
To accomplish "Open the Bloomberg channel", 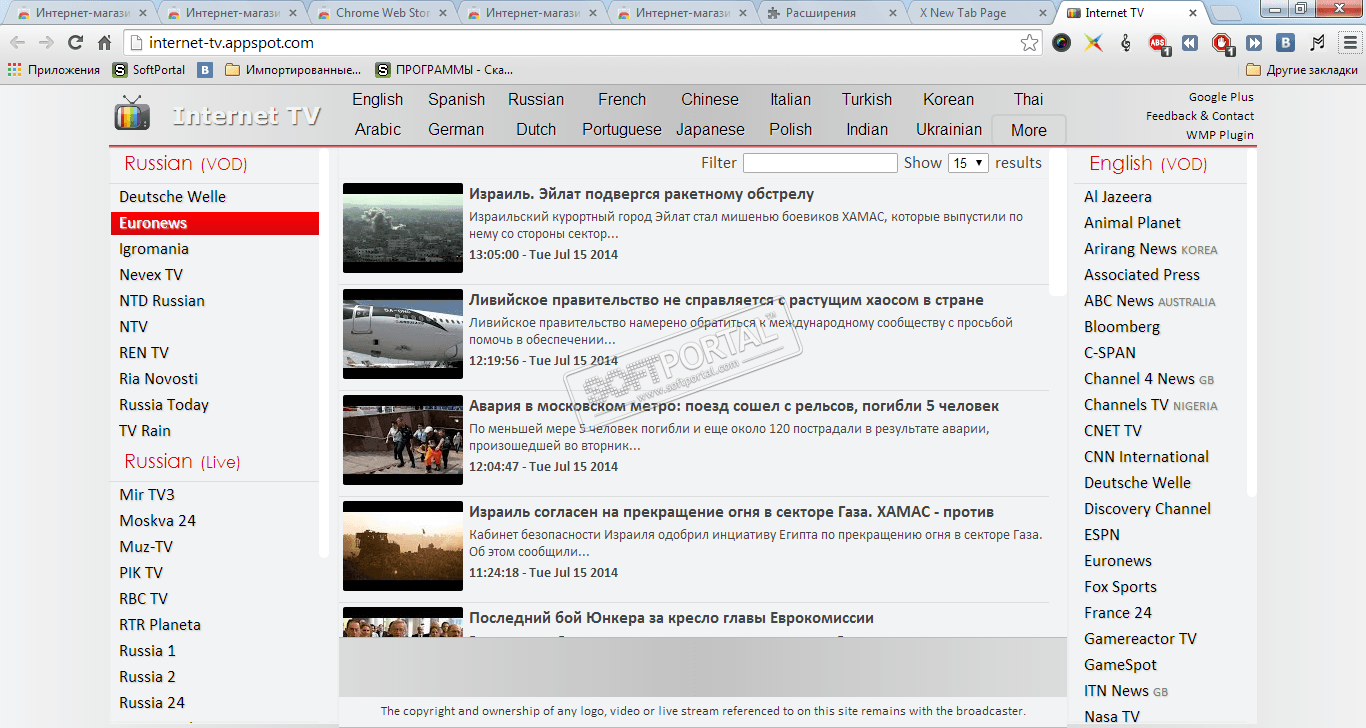I will click(x=1122, y=327).
